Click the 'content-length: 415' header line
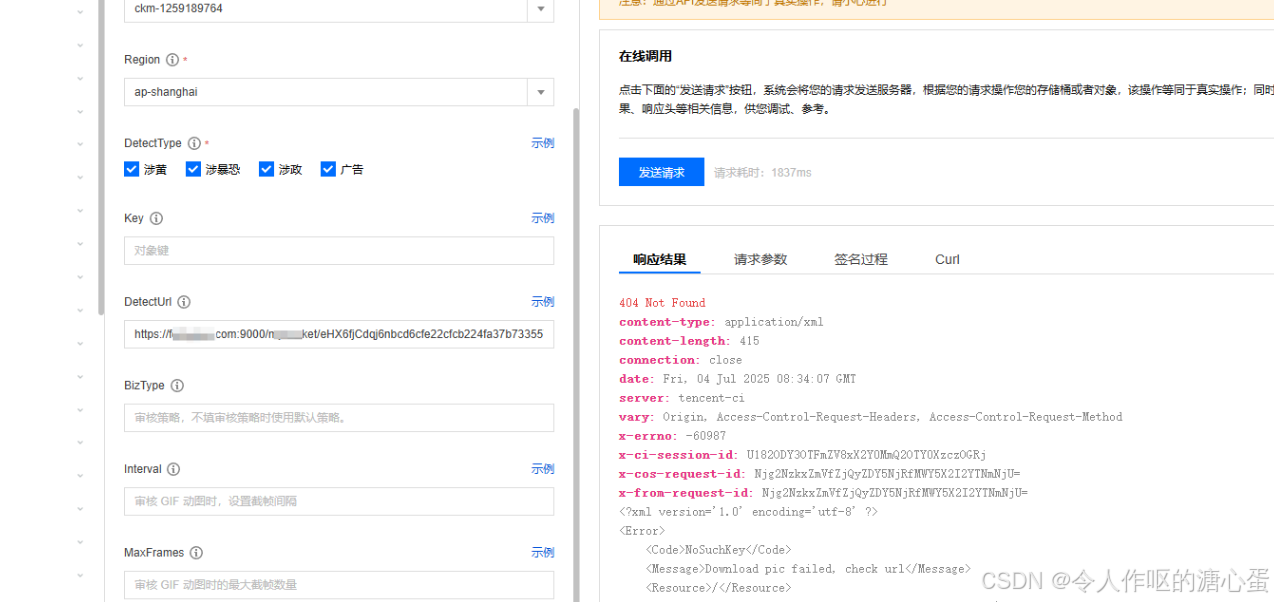 coord(689,341)
